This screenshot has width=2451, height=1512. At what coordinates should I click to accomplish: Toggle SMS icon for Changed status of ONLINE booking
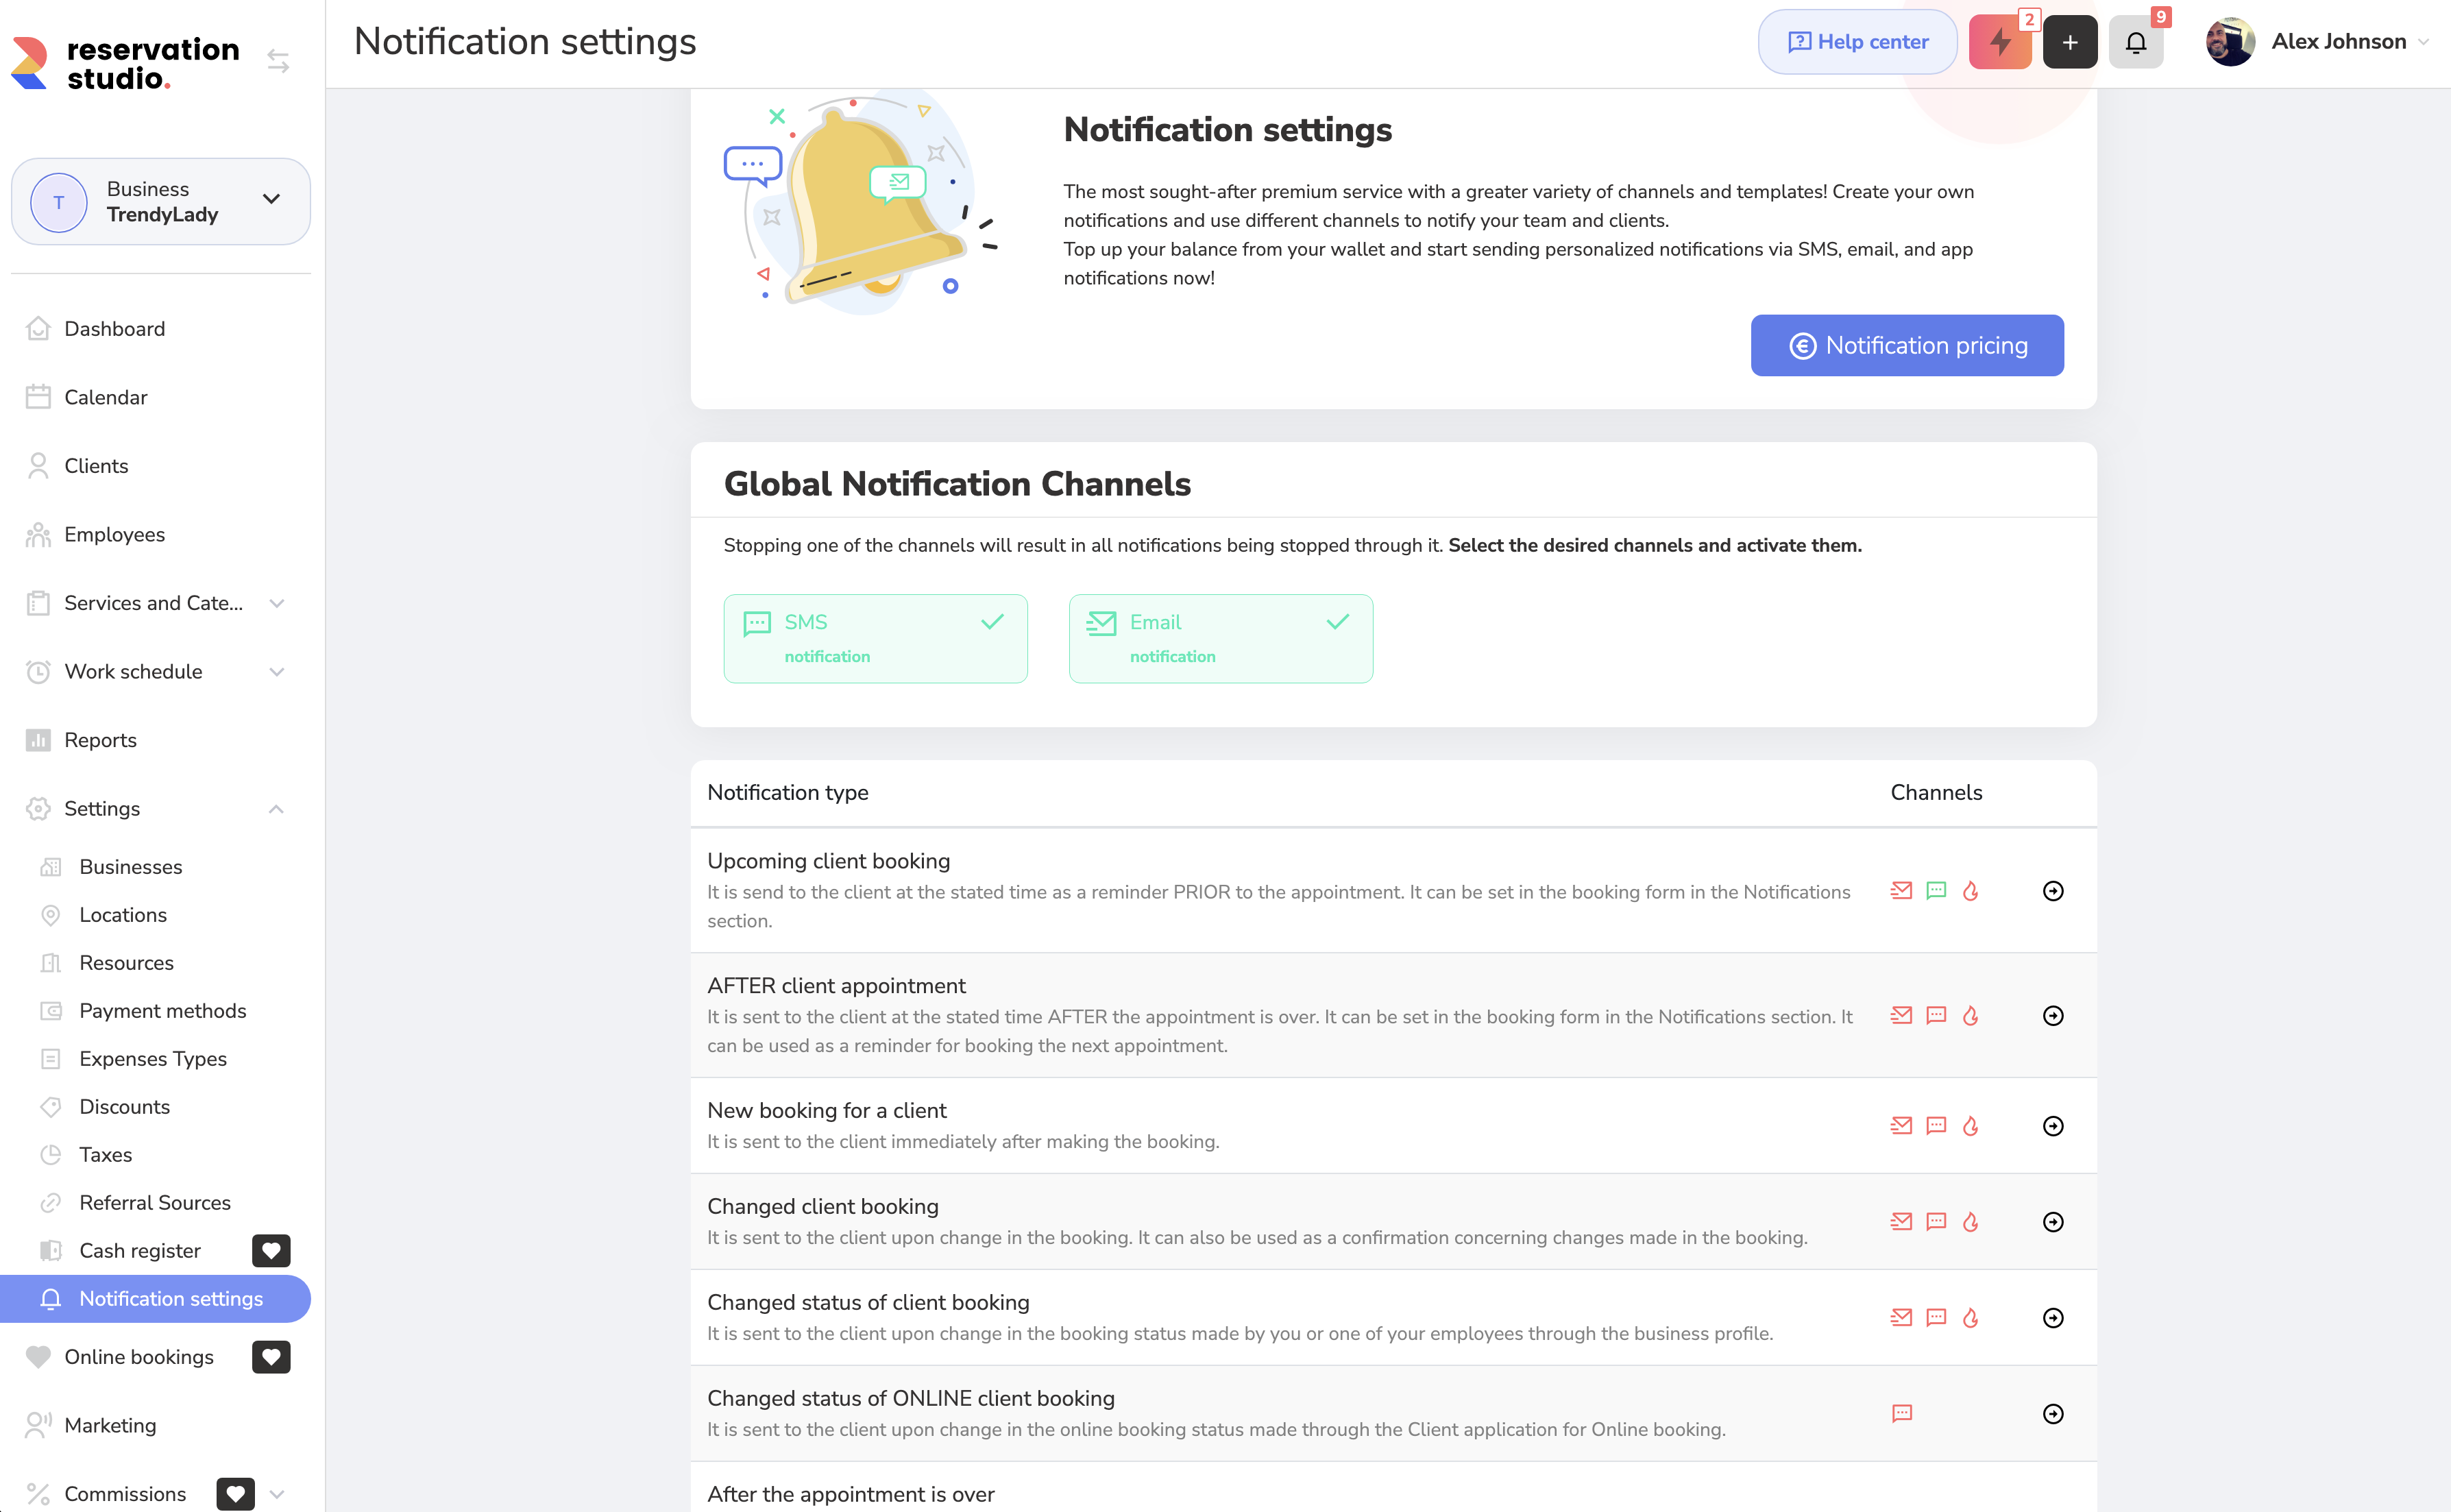tap(1901, 1413)
